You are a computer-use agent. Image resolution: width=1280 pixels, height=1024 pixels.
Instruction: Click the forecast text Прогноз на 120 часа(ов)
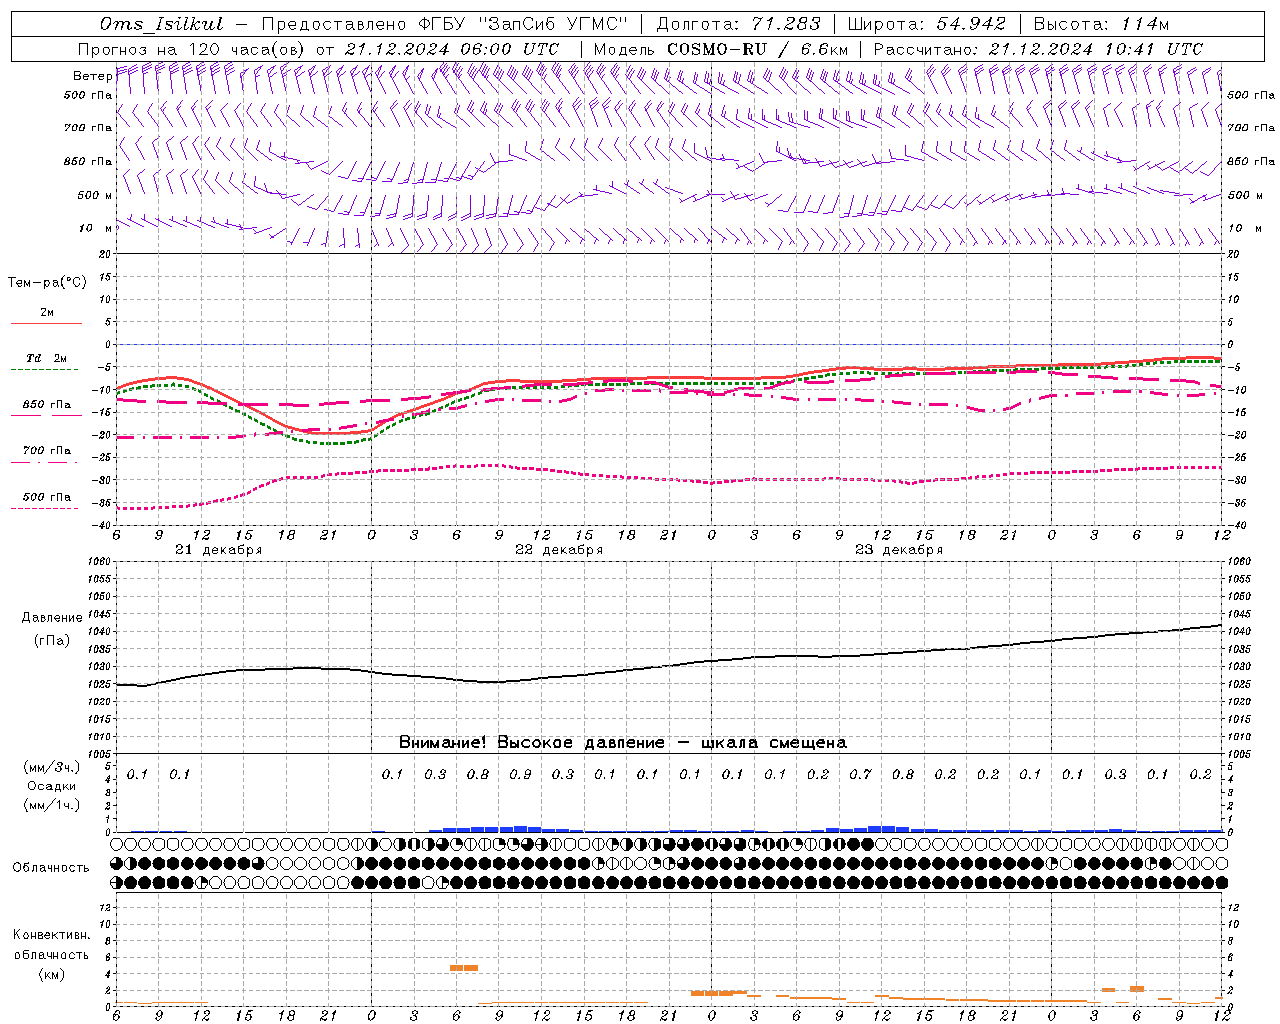point(193,49)
